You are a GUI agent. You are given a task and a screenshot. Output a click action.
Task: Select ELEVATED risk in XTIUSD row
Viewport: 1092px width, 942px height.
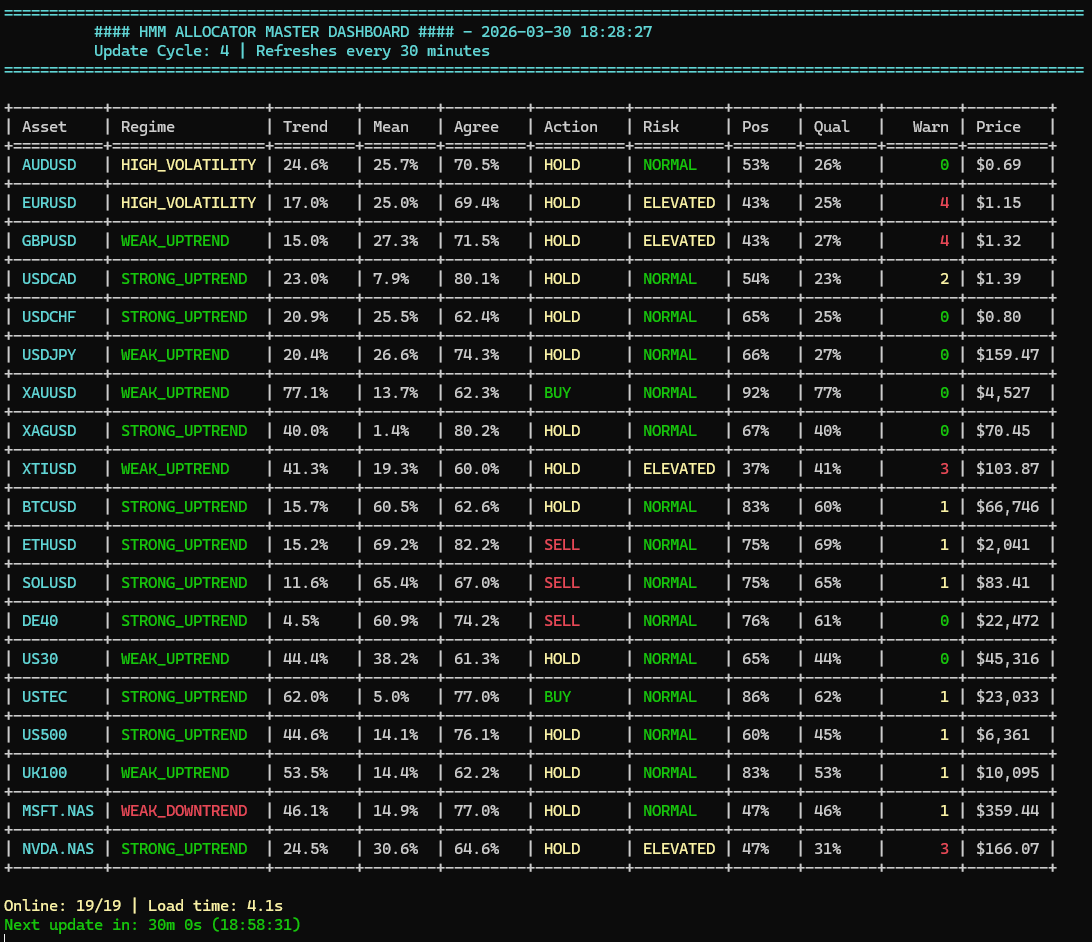(679, 469)
